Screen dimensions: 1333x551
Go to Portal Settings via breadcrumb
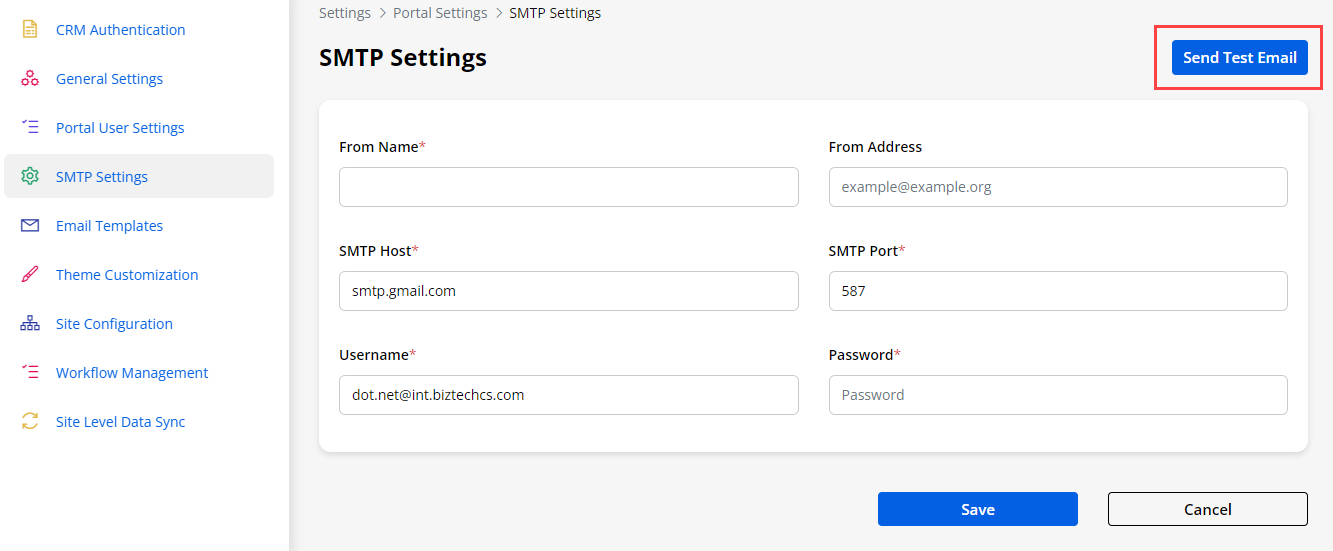tap(440, 13)
